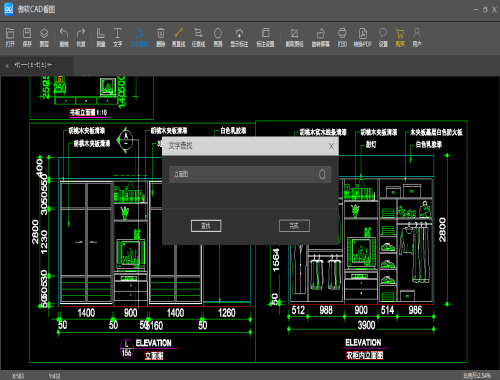Click the left Find button in dialog
This screenshot has height=380, width=500.
click(206, 226)
